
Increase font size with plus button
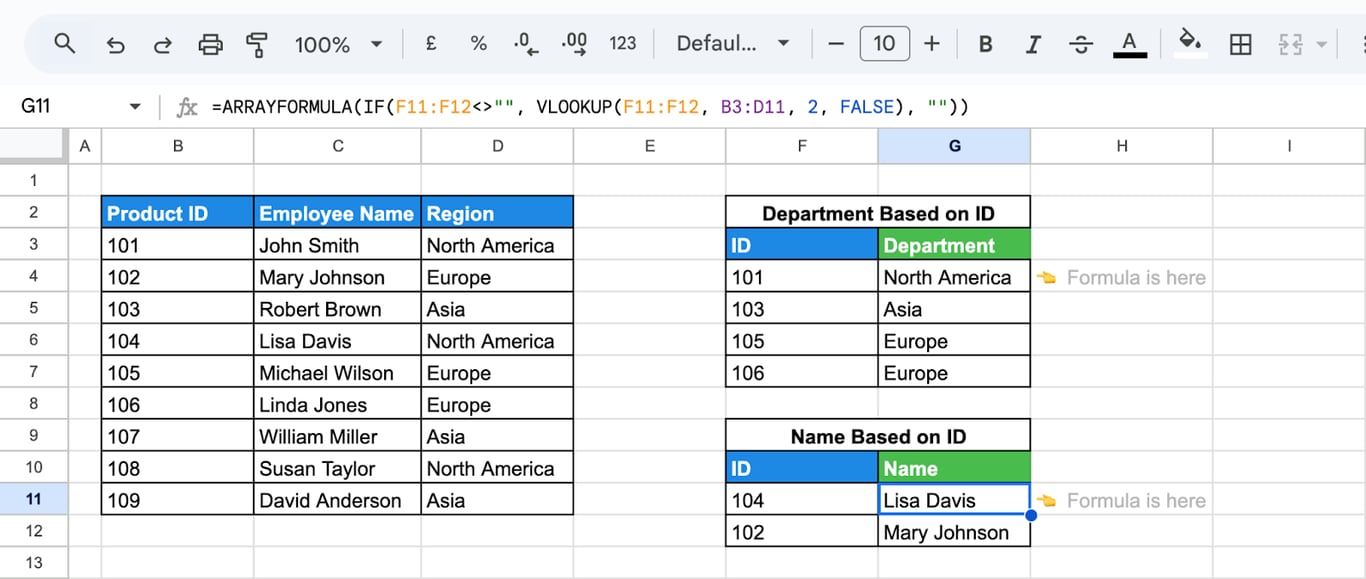click(932, 44)
